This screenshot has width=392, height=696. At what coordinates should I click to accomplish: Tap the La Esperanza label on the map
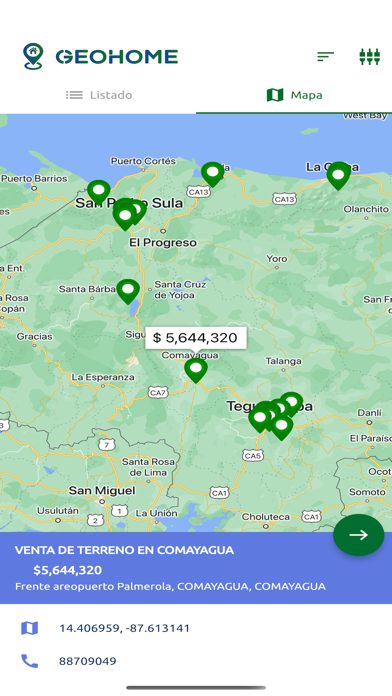pos(103,377)
